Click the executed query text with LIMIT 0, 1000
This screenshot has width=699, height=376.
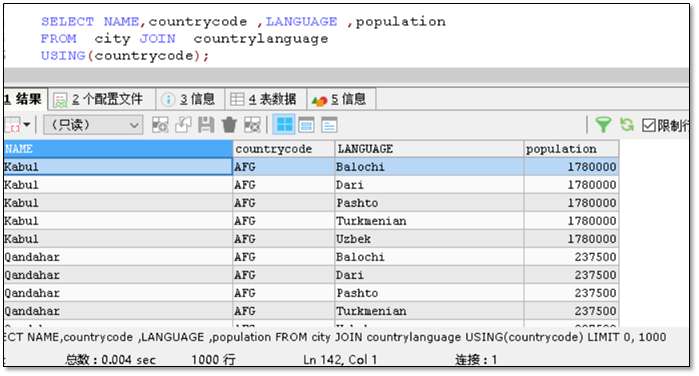click(x=335, y=337)
